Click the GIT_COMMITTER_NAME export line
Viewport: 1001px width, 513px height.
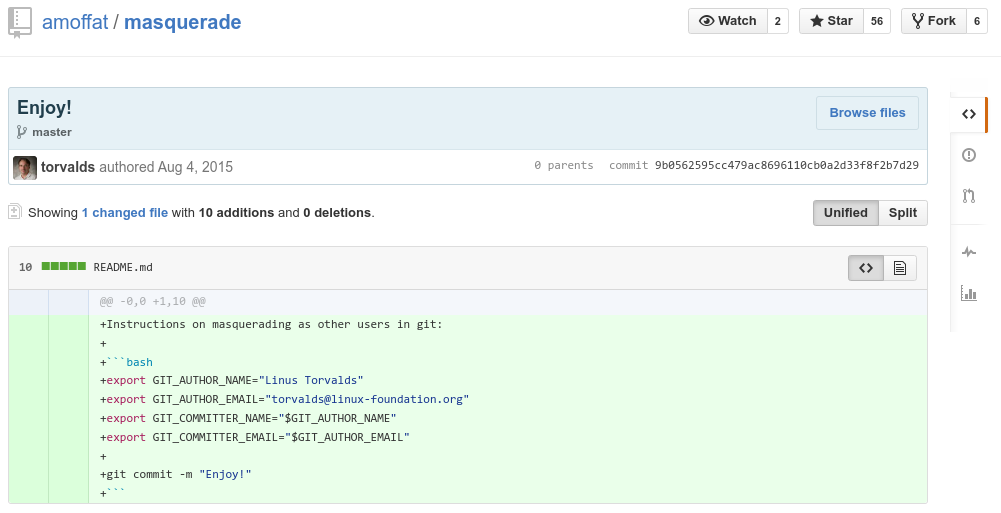[248, 419]
